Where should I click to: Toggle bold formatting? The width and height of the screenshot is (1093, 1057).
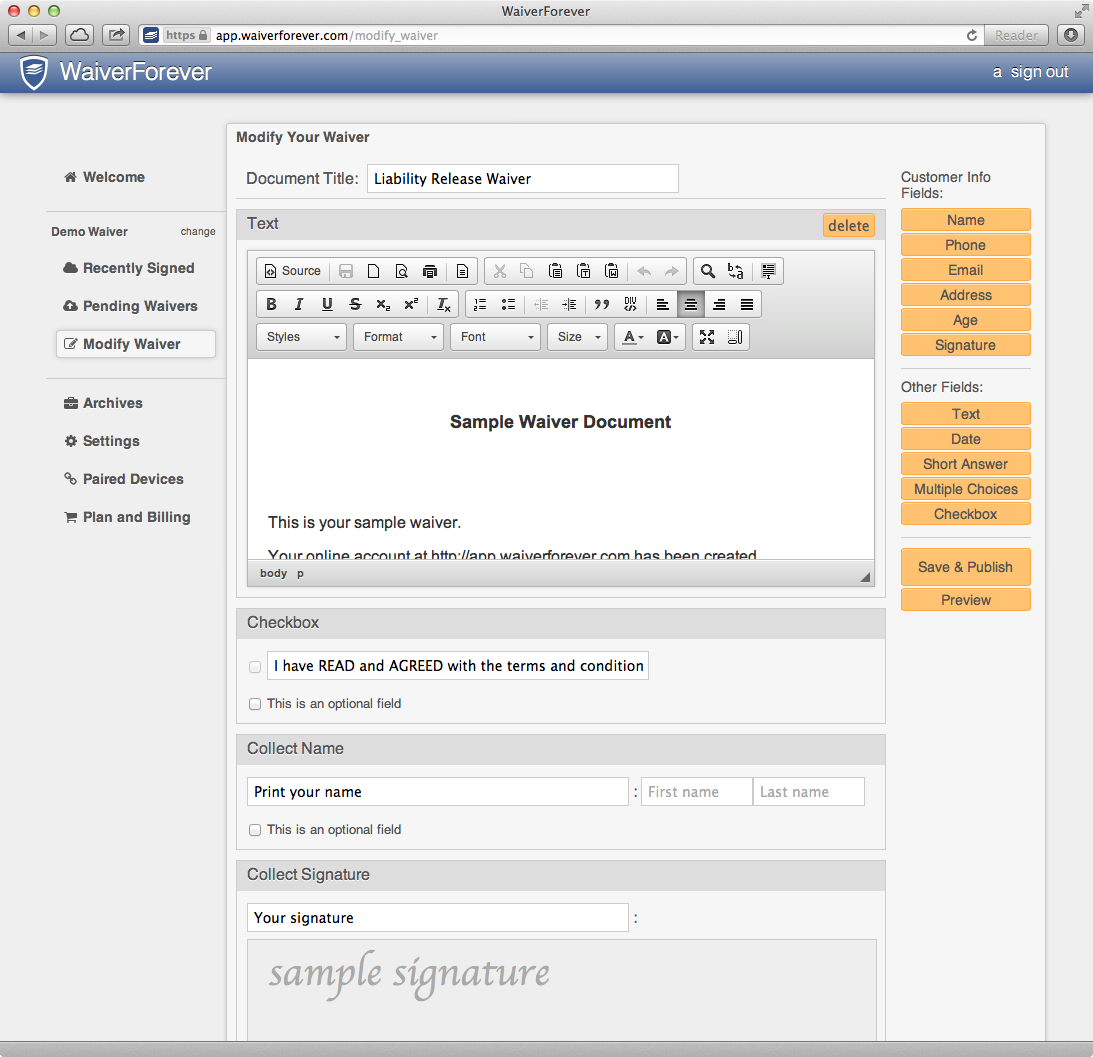click(271, 305)
